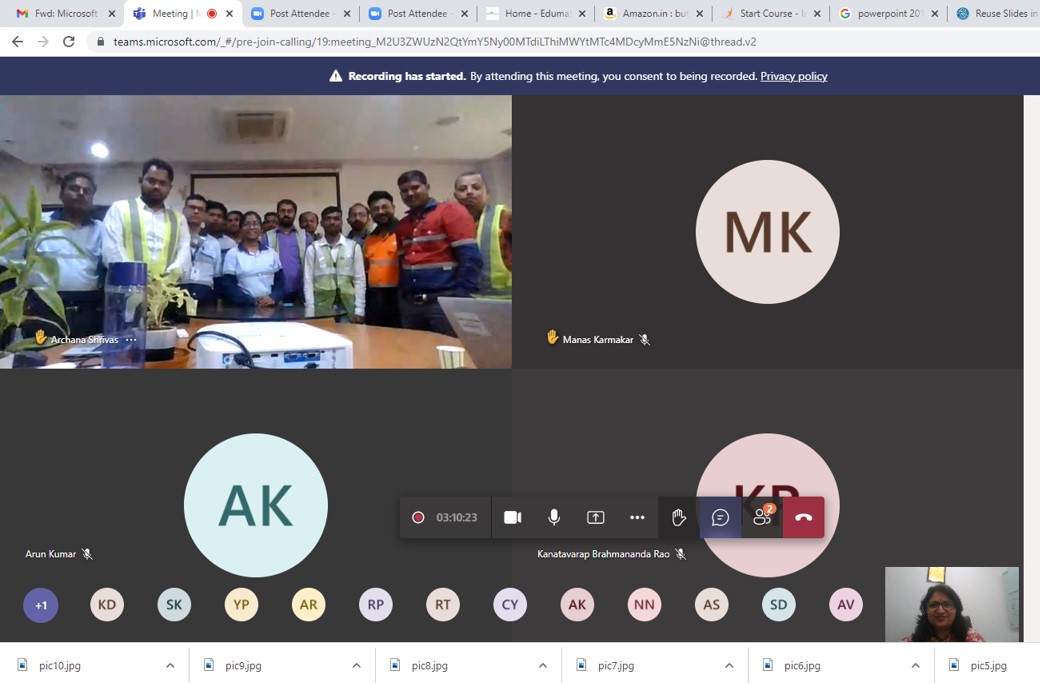Expand options for pic6.jpg download
Screen dimensions: 1040x684
(915, 665)
